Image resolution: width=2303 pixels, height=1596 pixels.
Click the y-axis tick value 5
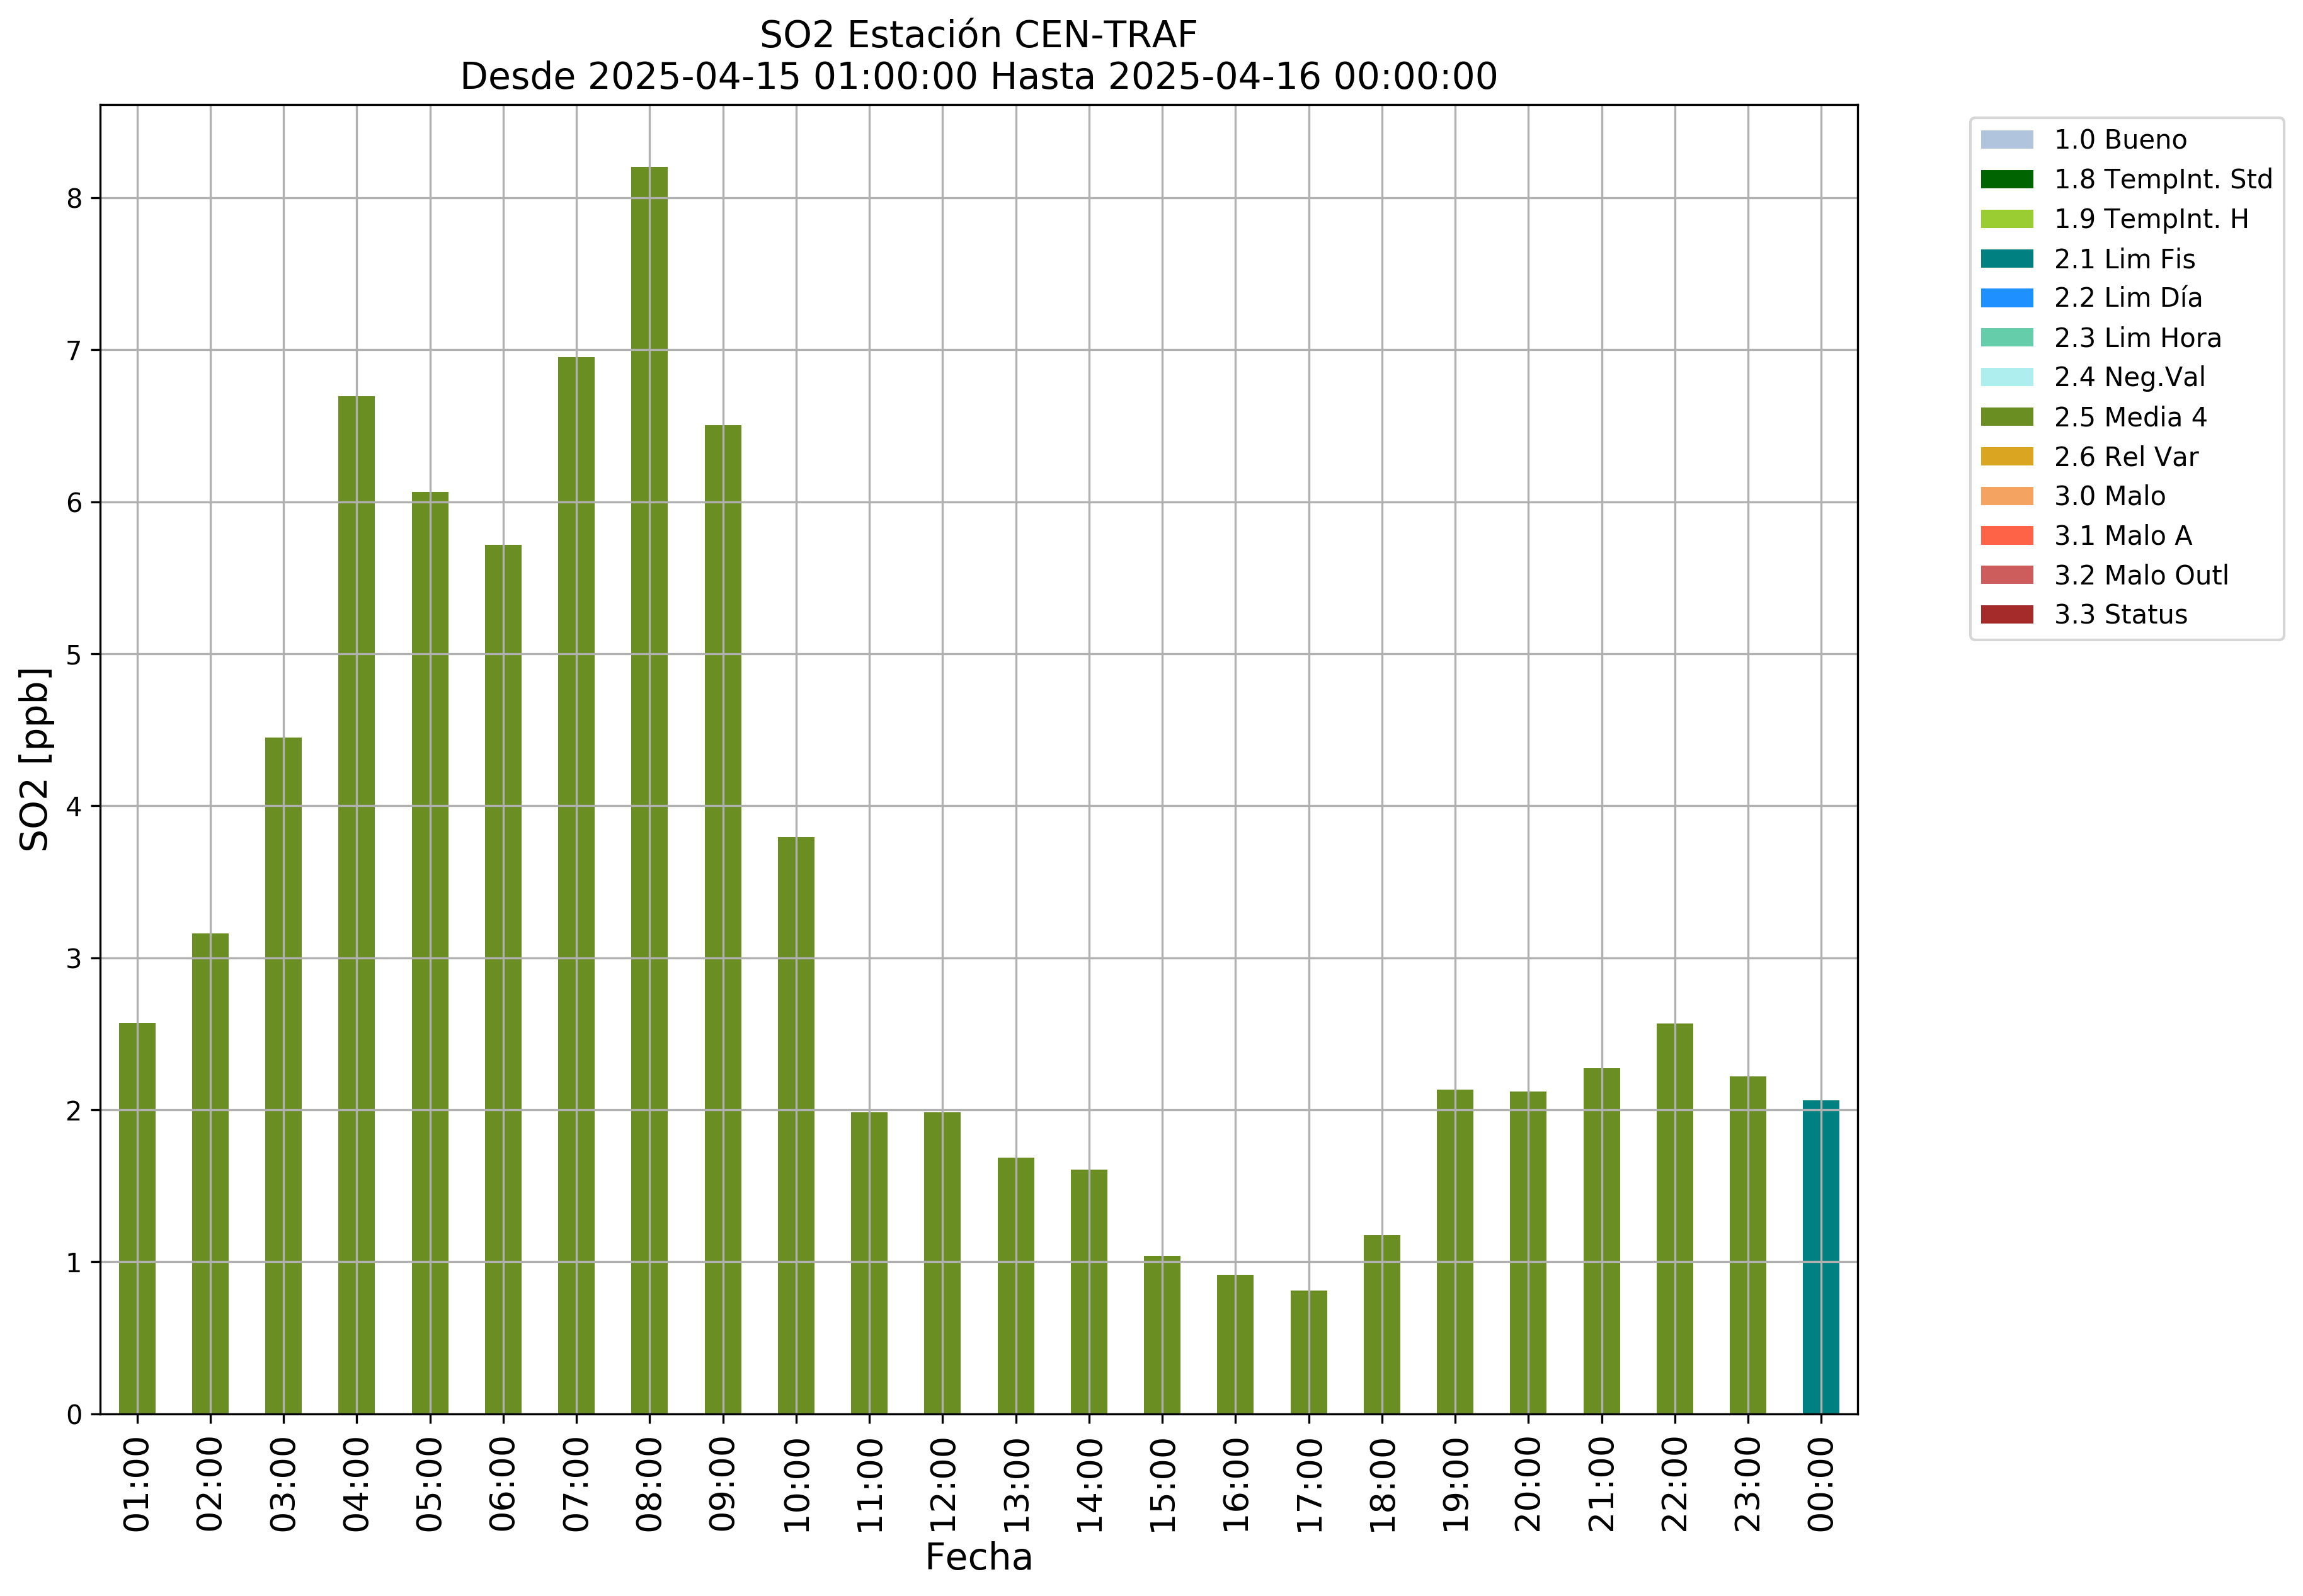coord(74,655)
